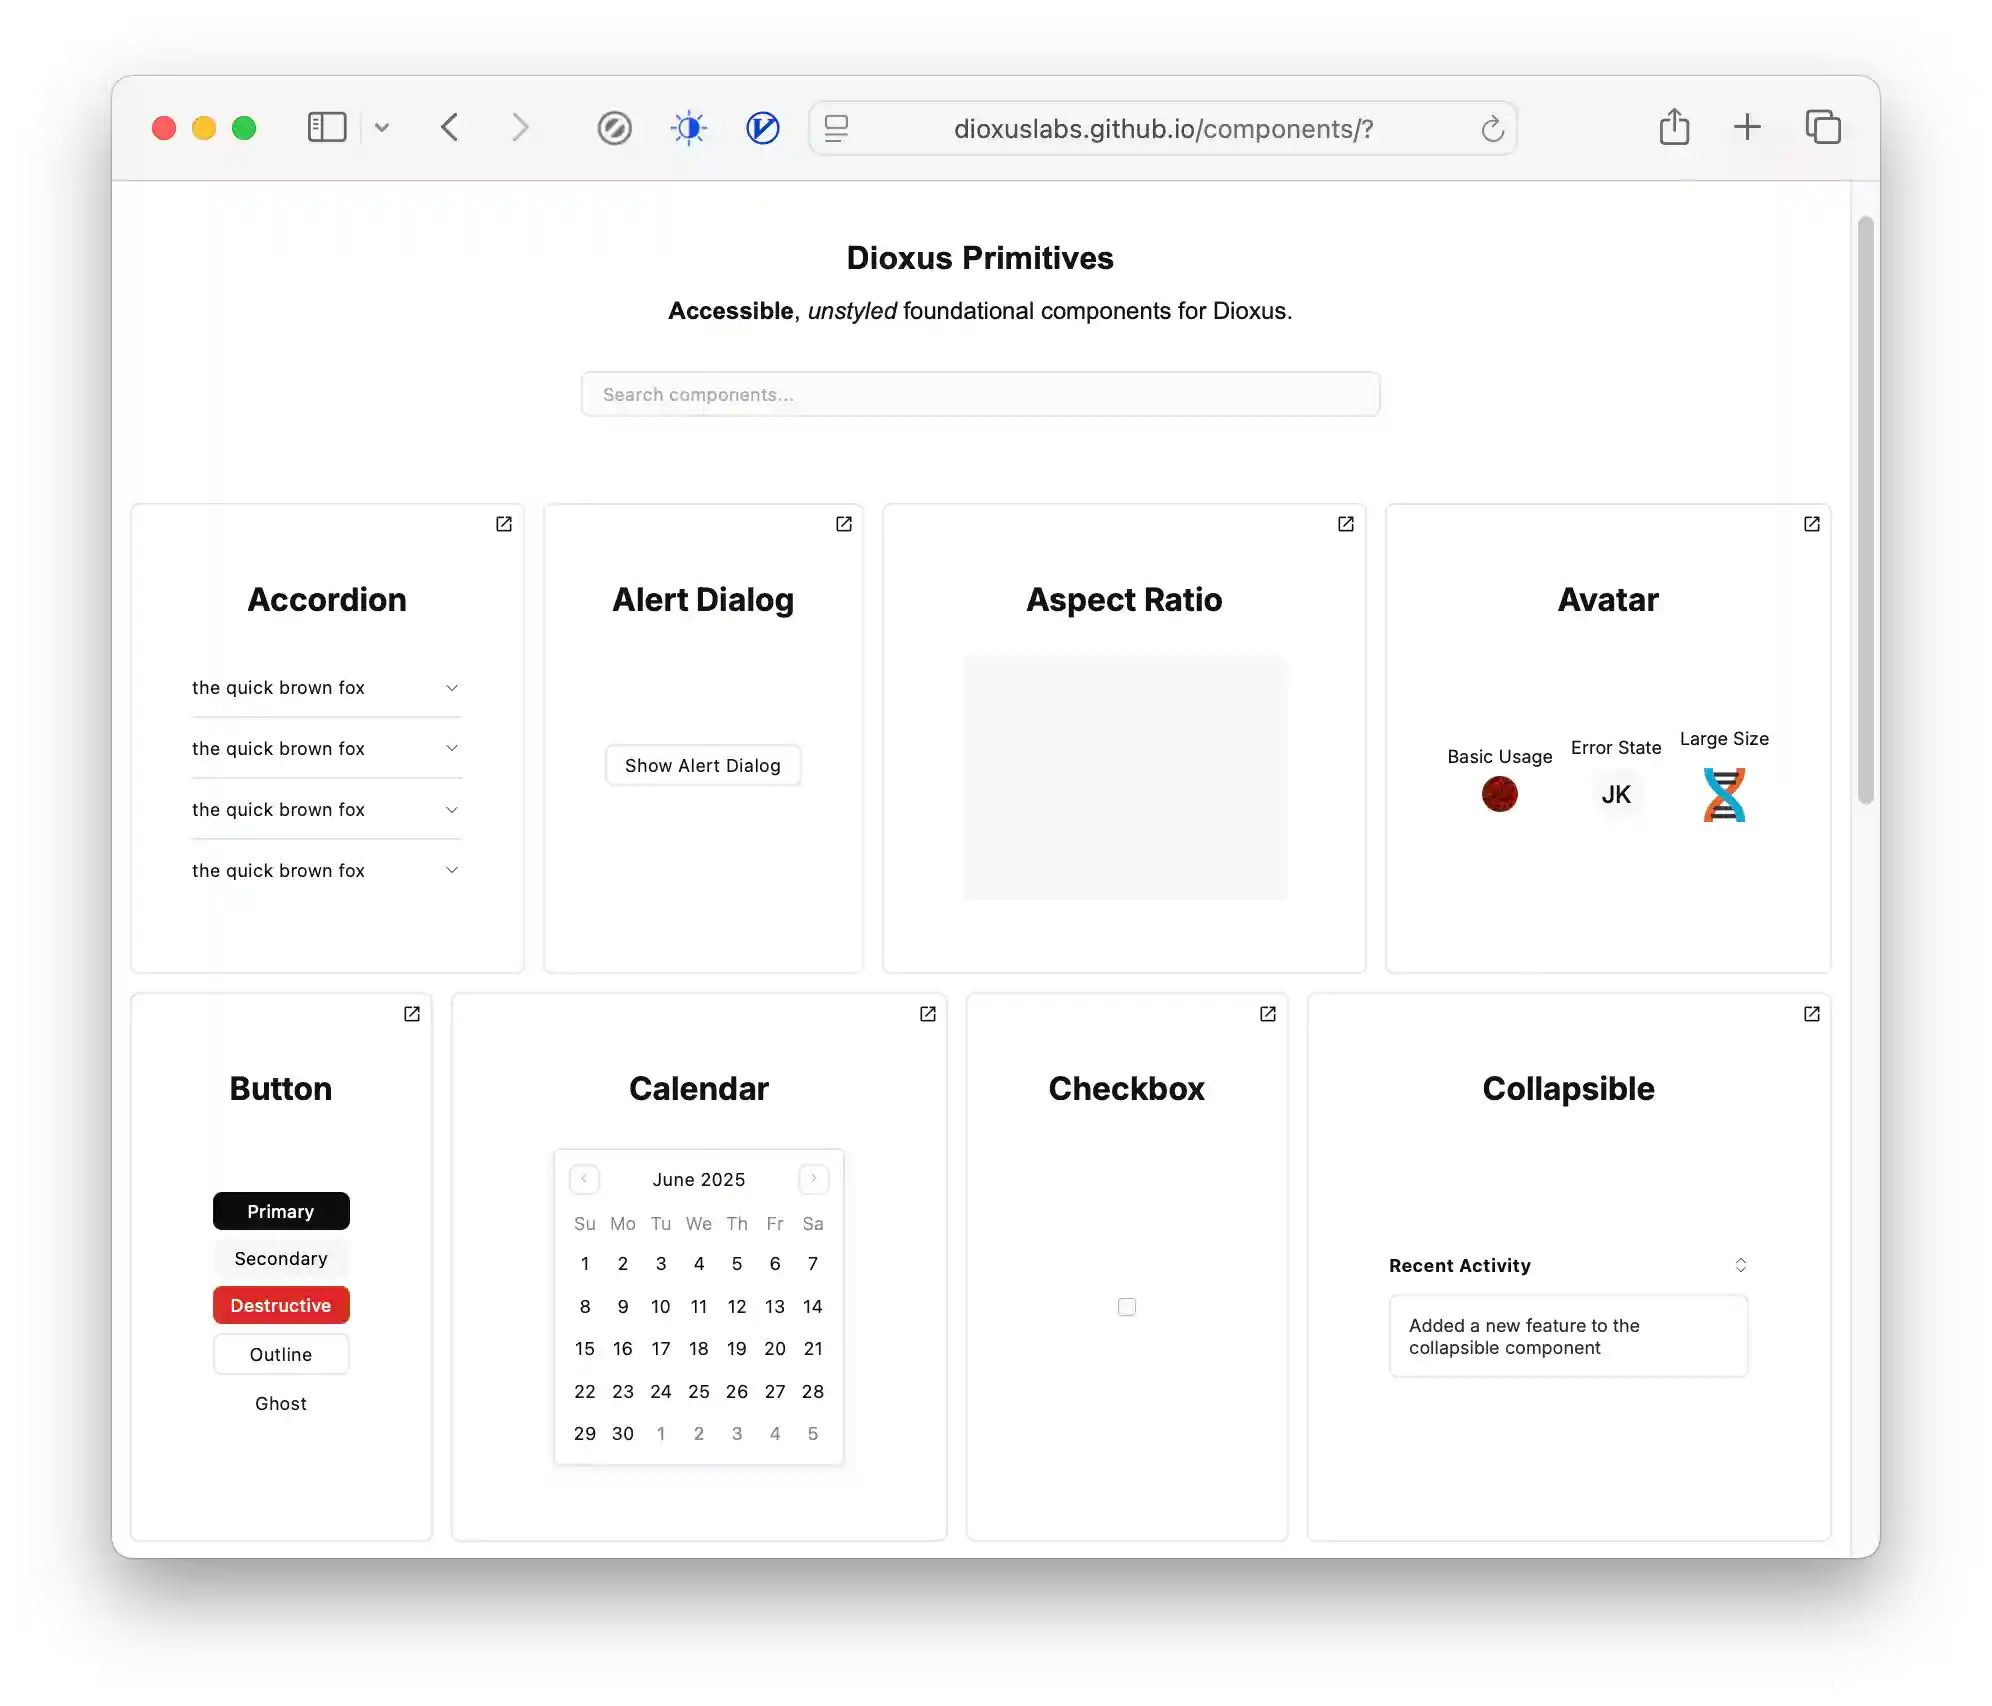Expand the first quick brown fox accordion item
Screen dimensions: 1992x1706
(326, 688)
